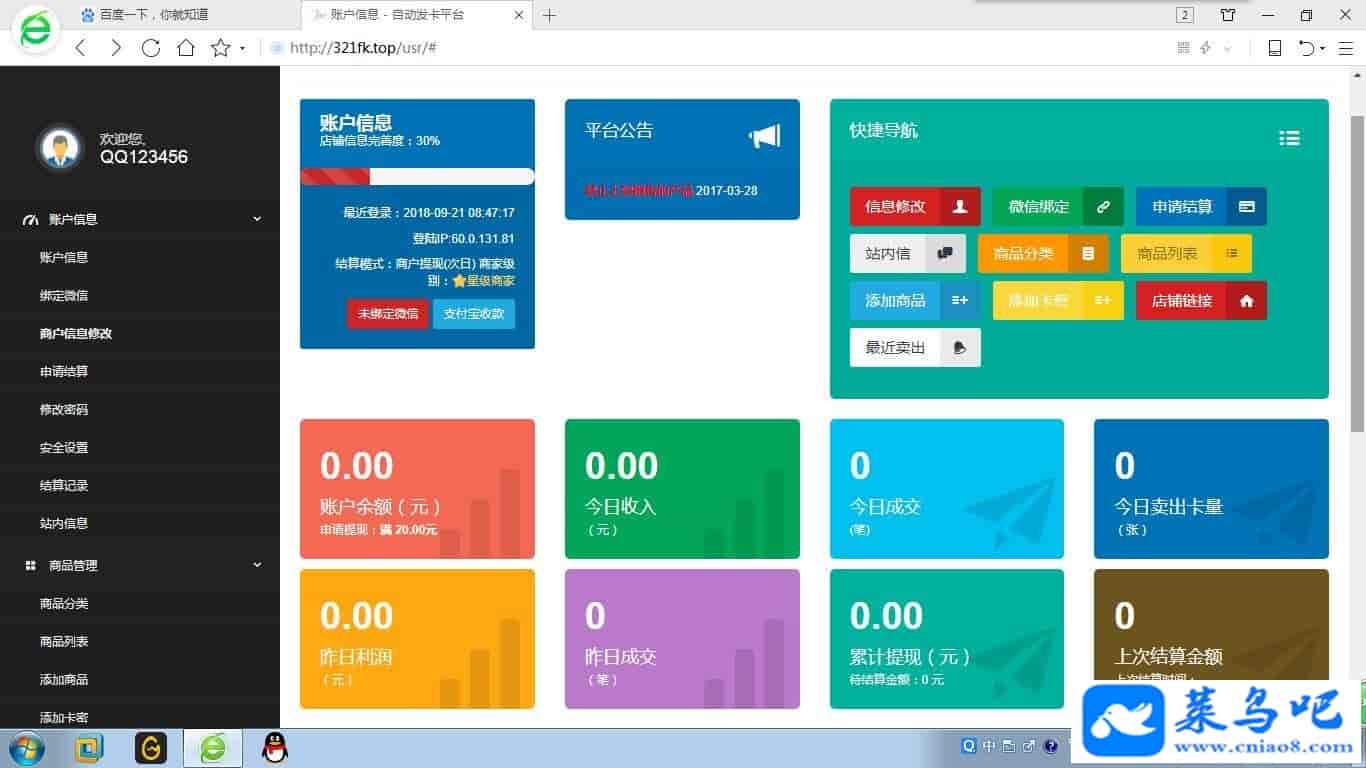Go to the browser home page icon
Viewport: 1366px width, 768px height.
click(185, 48)
